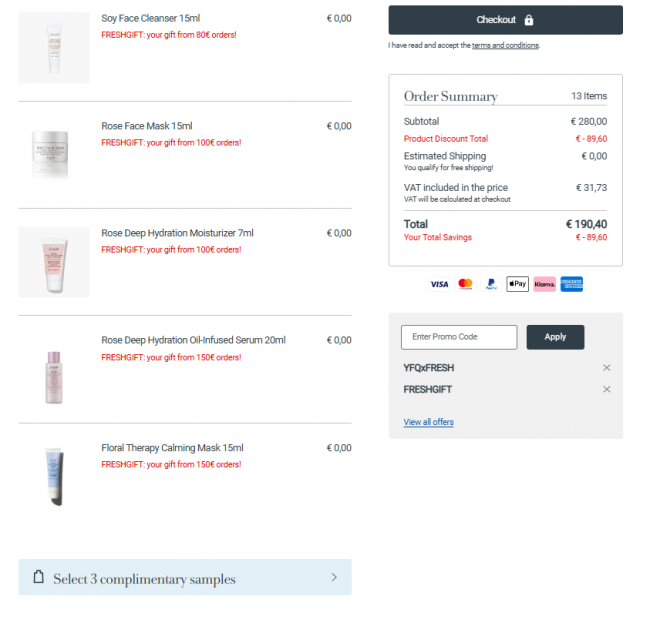Expand Select 3 complimentary samples chevron
650x636 pixels.
(x=334, y=577)
